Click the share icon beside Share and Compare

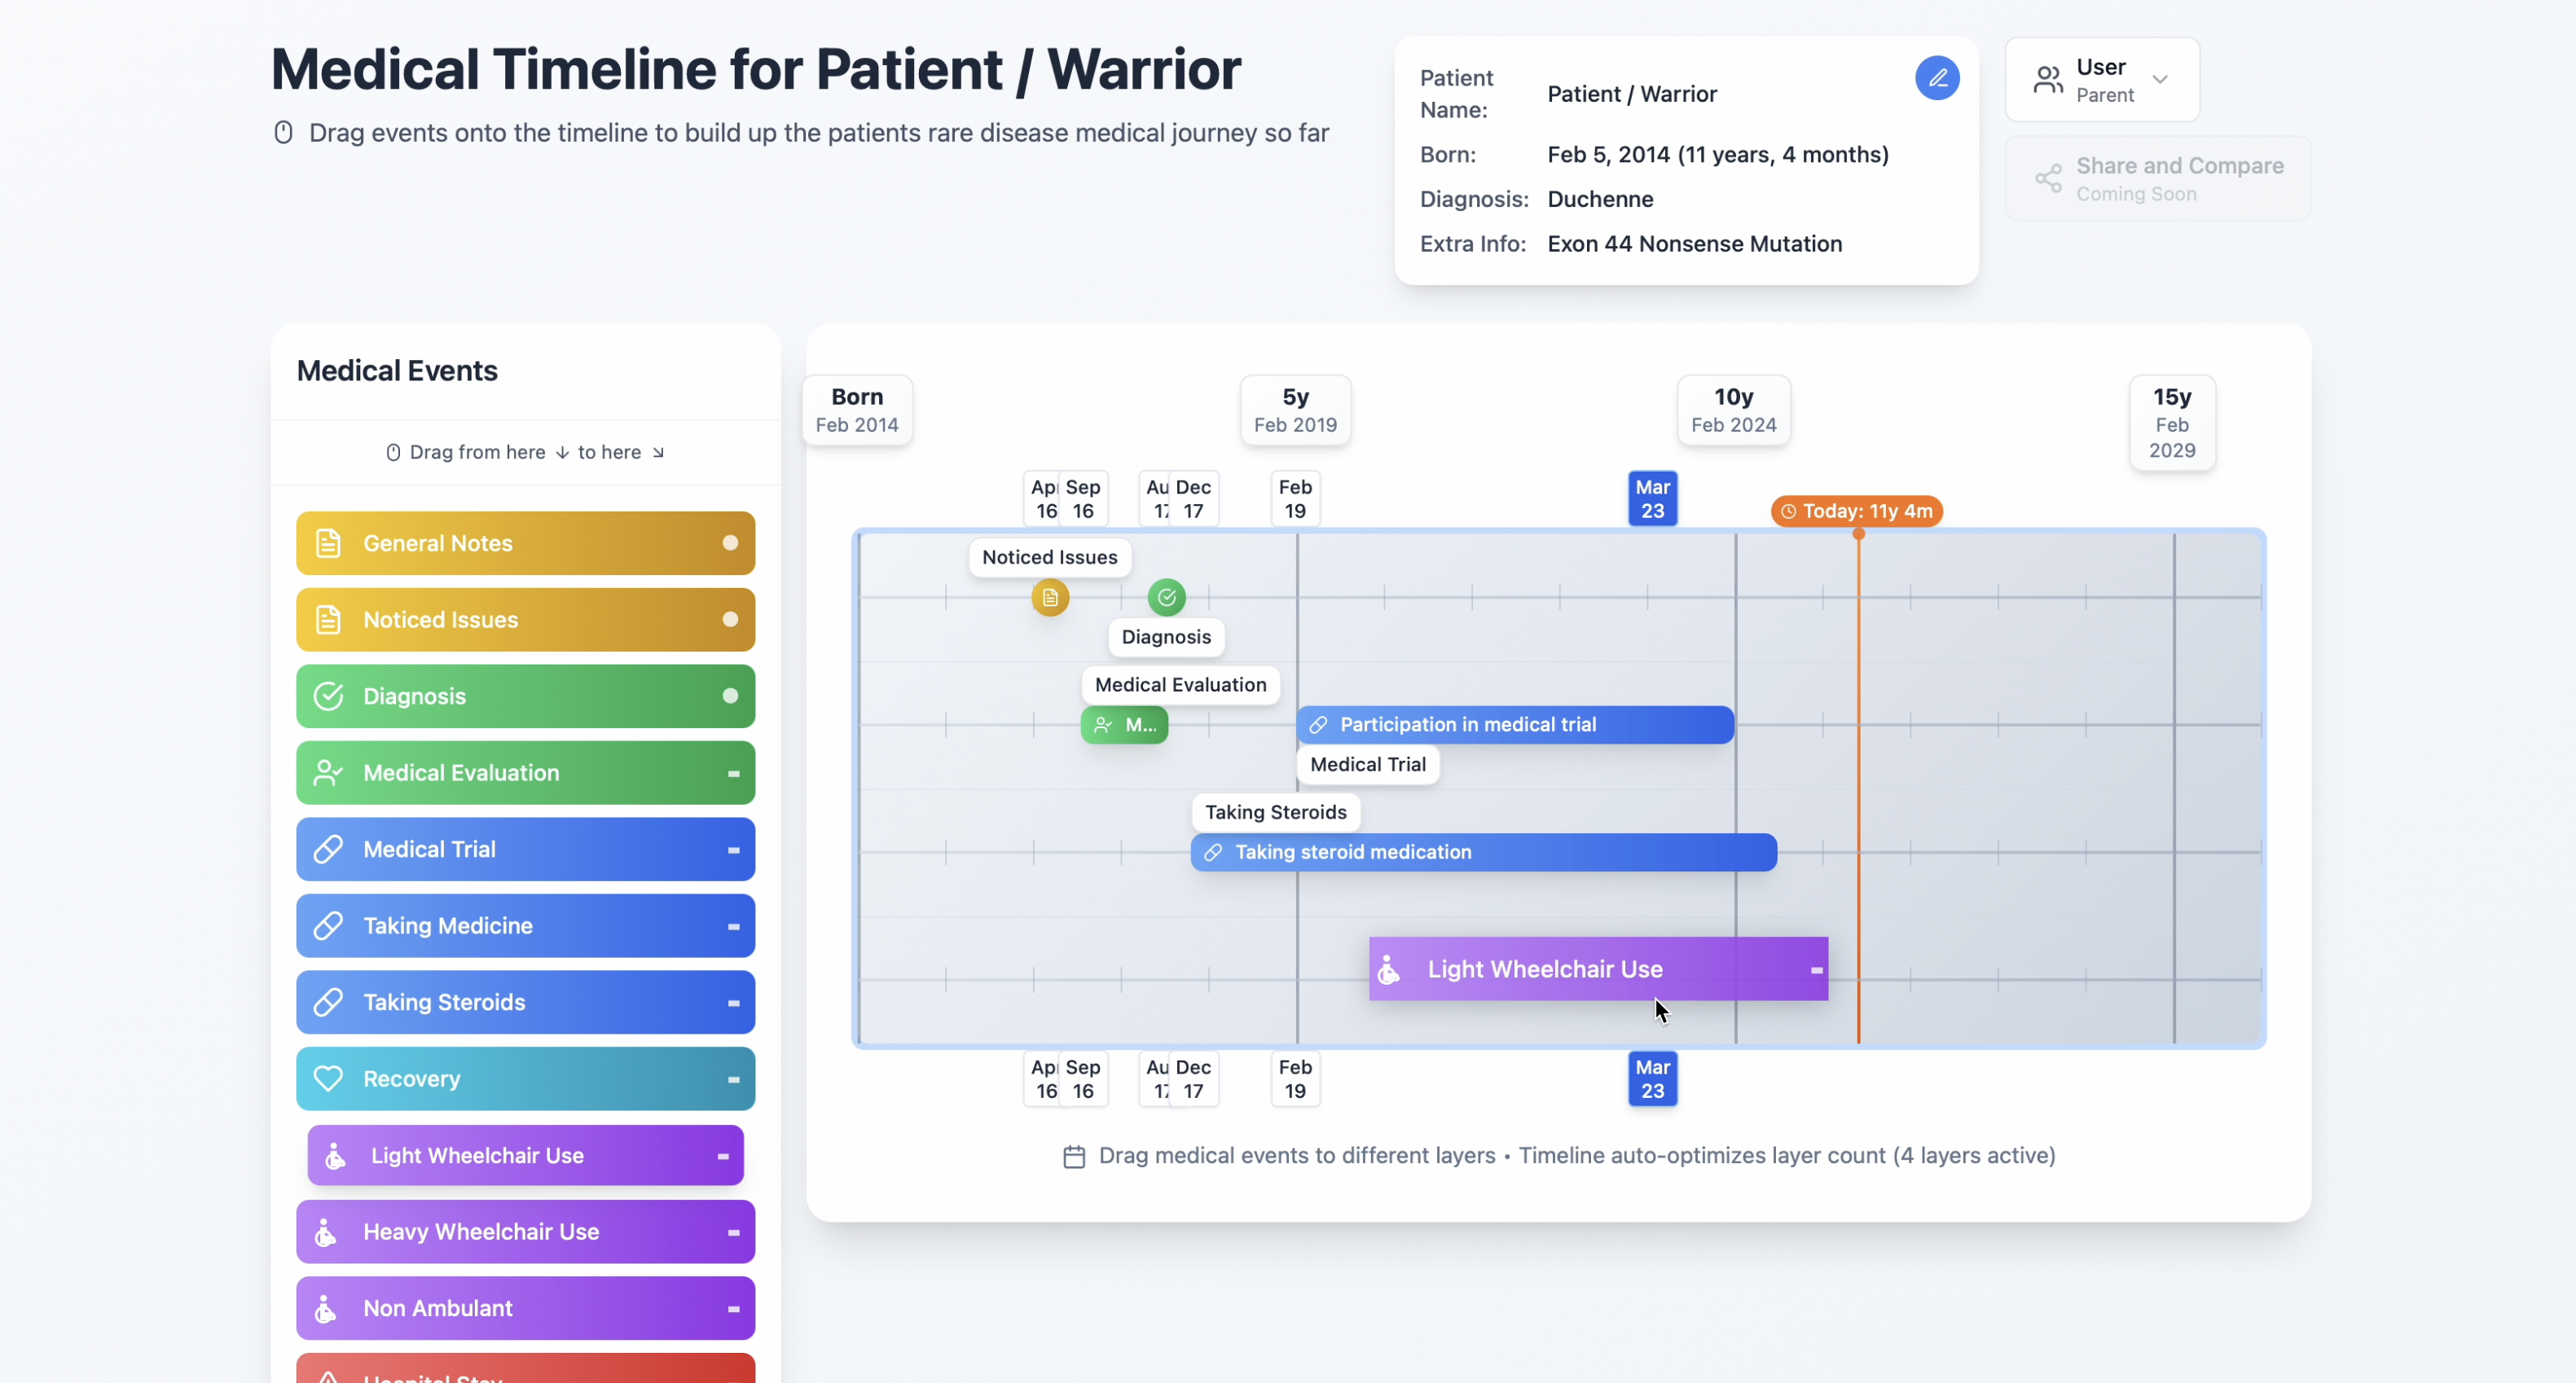coord(2047,179)
